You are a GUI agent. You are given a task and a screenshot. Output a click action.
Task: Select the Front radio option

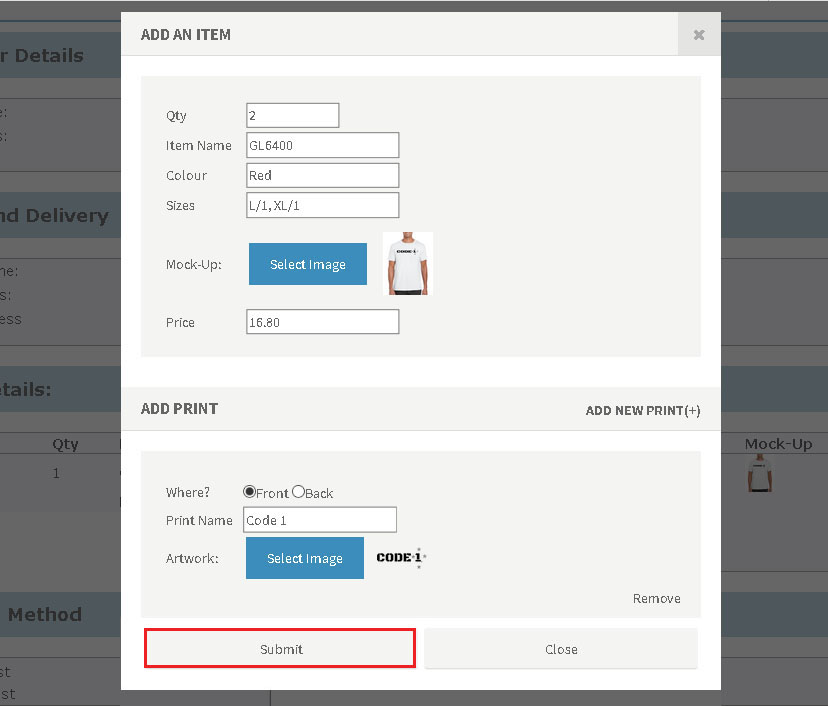pos(249,492)
